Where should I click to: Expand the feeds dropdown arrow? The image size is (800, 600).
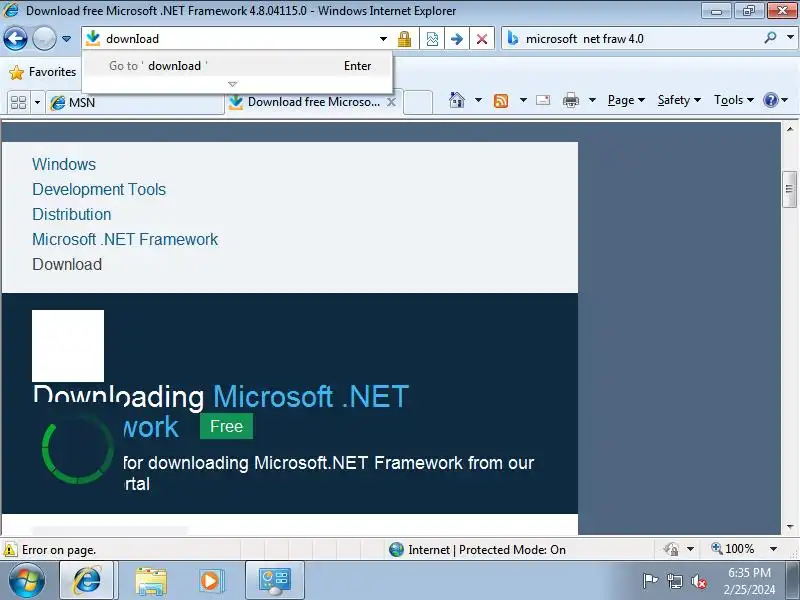coord(523,100)
